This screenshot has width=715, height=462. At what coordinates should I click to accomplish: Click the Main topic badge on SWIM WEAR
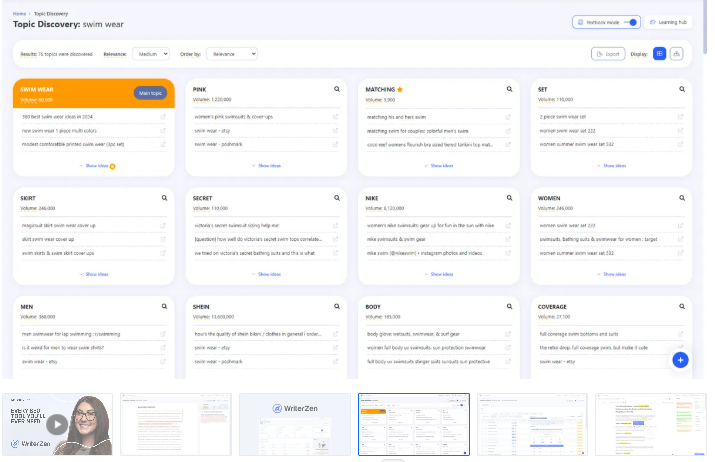click(x=150, y=93)
